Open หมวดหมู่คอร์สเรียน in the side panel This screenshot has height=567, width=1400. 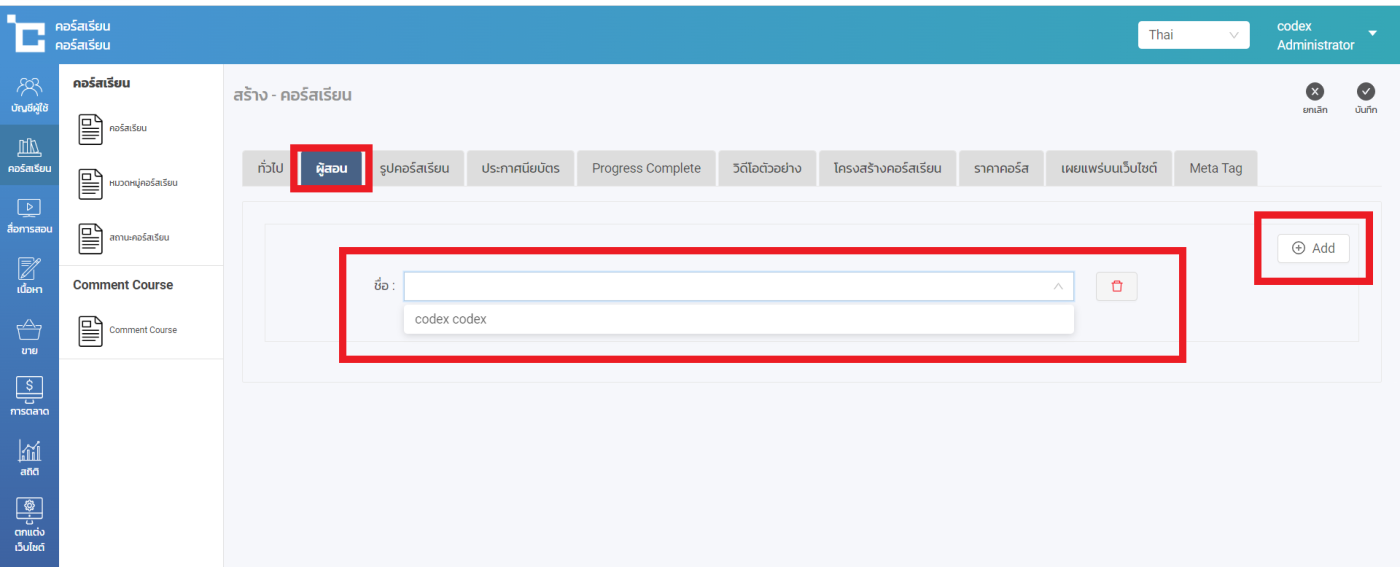pyautogui.click(x=143, y=183)
